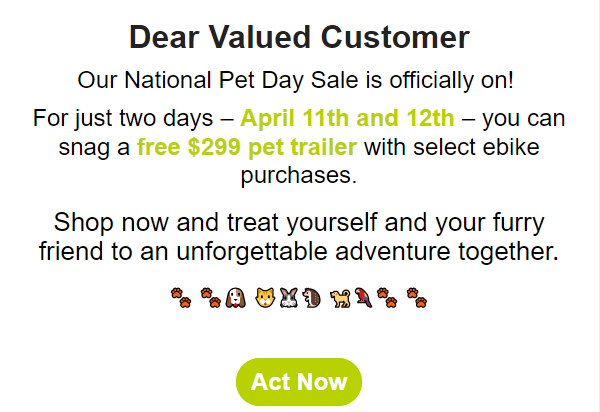Select the rabbit face emoji
600x412 pixels.
click(x=289, y=298)
